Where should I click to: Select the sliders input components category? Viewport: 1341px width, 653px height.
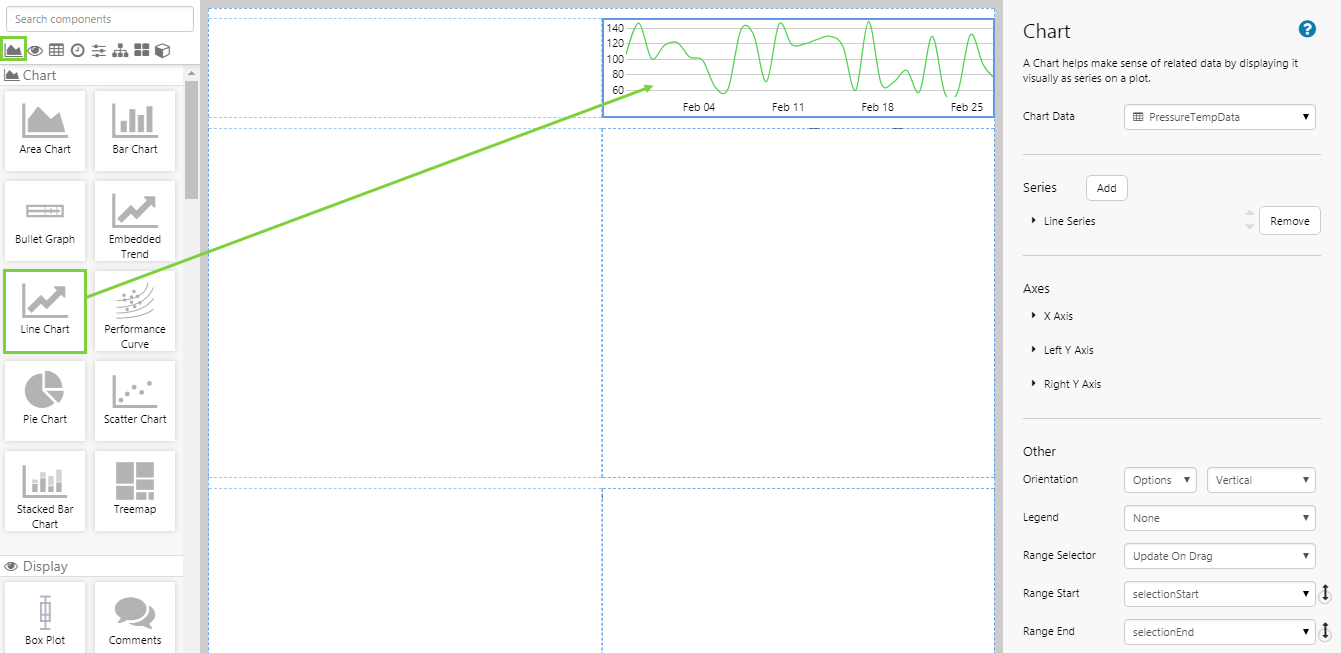tap(98, 50)
